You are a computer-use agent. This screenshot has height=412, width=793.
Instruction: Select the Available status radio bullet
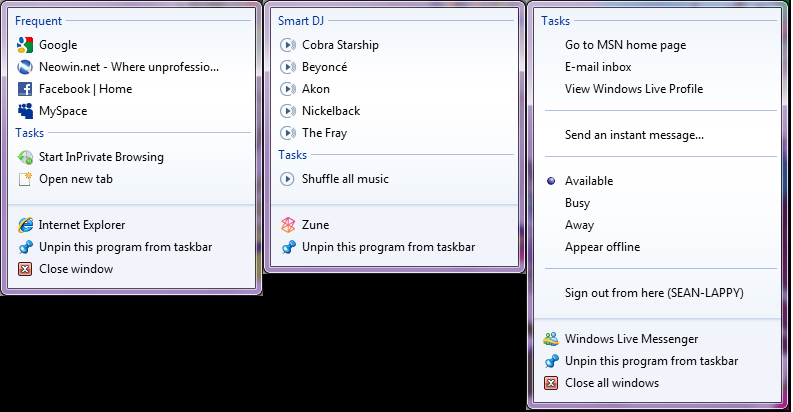coord(551,181)
